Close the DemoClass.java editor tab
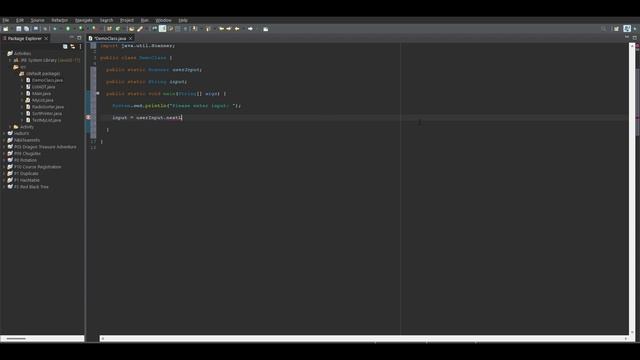Viewport: 640px width, 360px height. pos(131,38)
